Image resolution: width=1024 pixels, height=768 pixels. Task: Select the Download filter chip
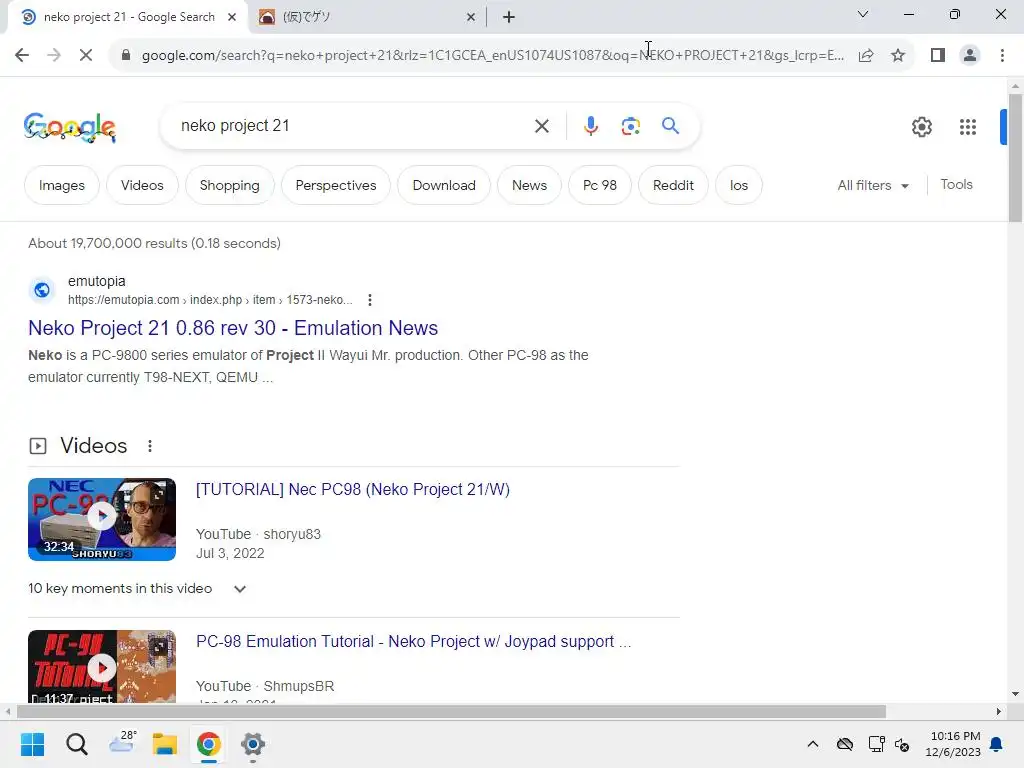444,185
